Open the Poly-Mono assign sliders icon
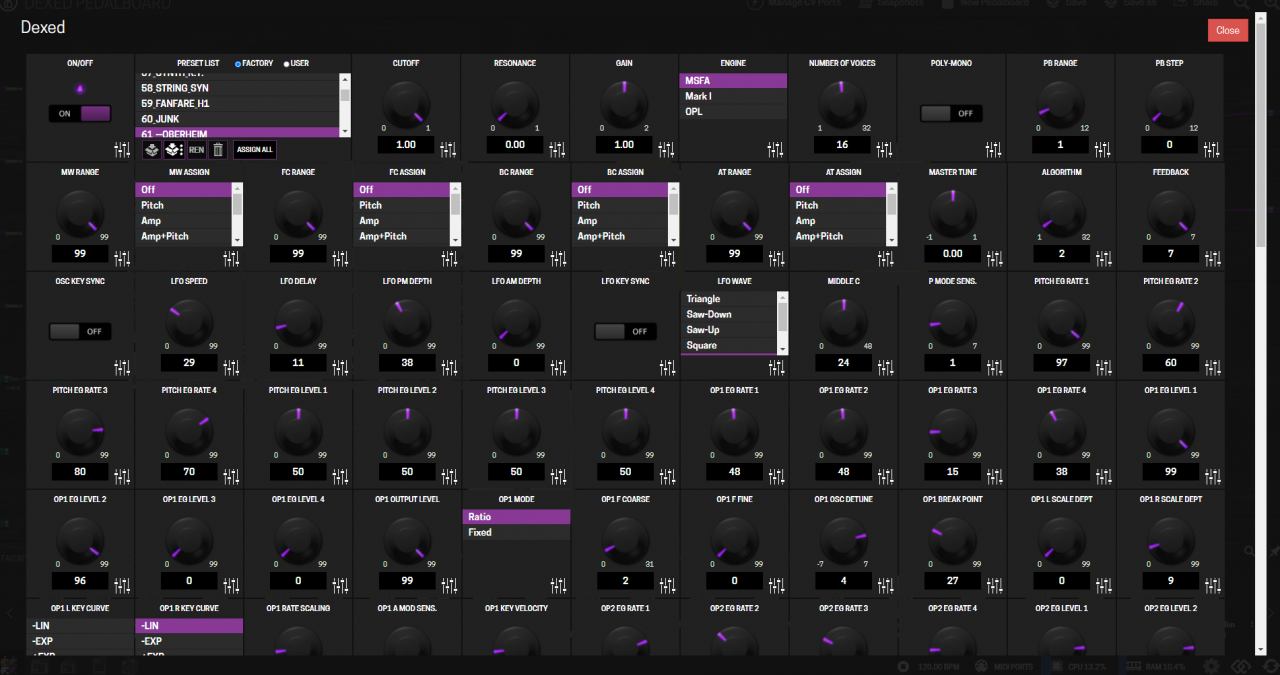 coord(994,150)
